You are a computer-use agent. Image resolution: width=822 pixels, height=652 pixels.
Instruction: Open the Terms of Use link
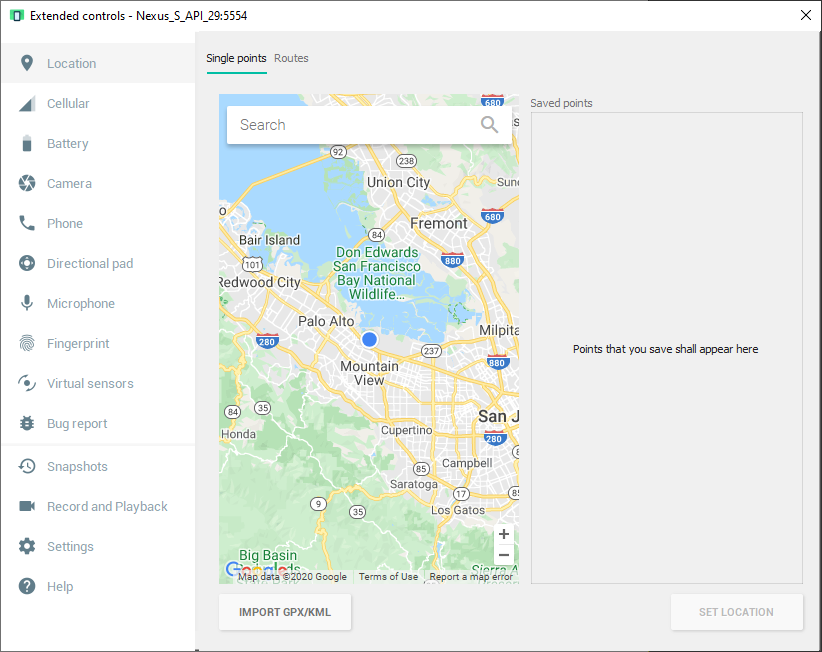pos(388,577)
